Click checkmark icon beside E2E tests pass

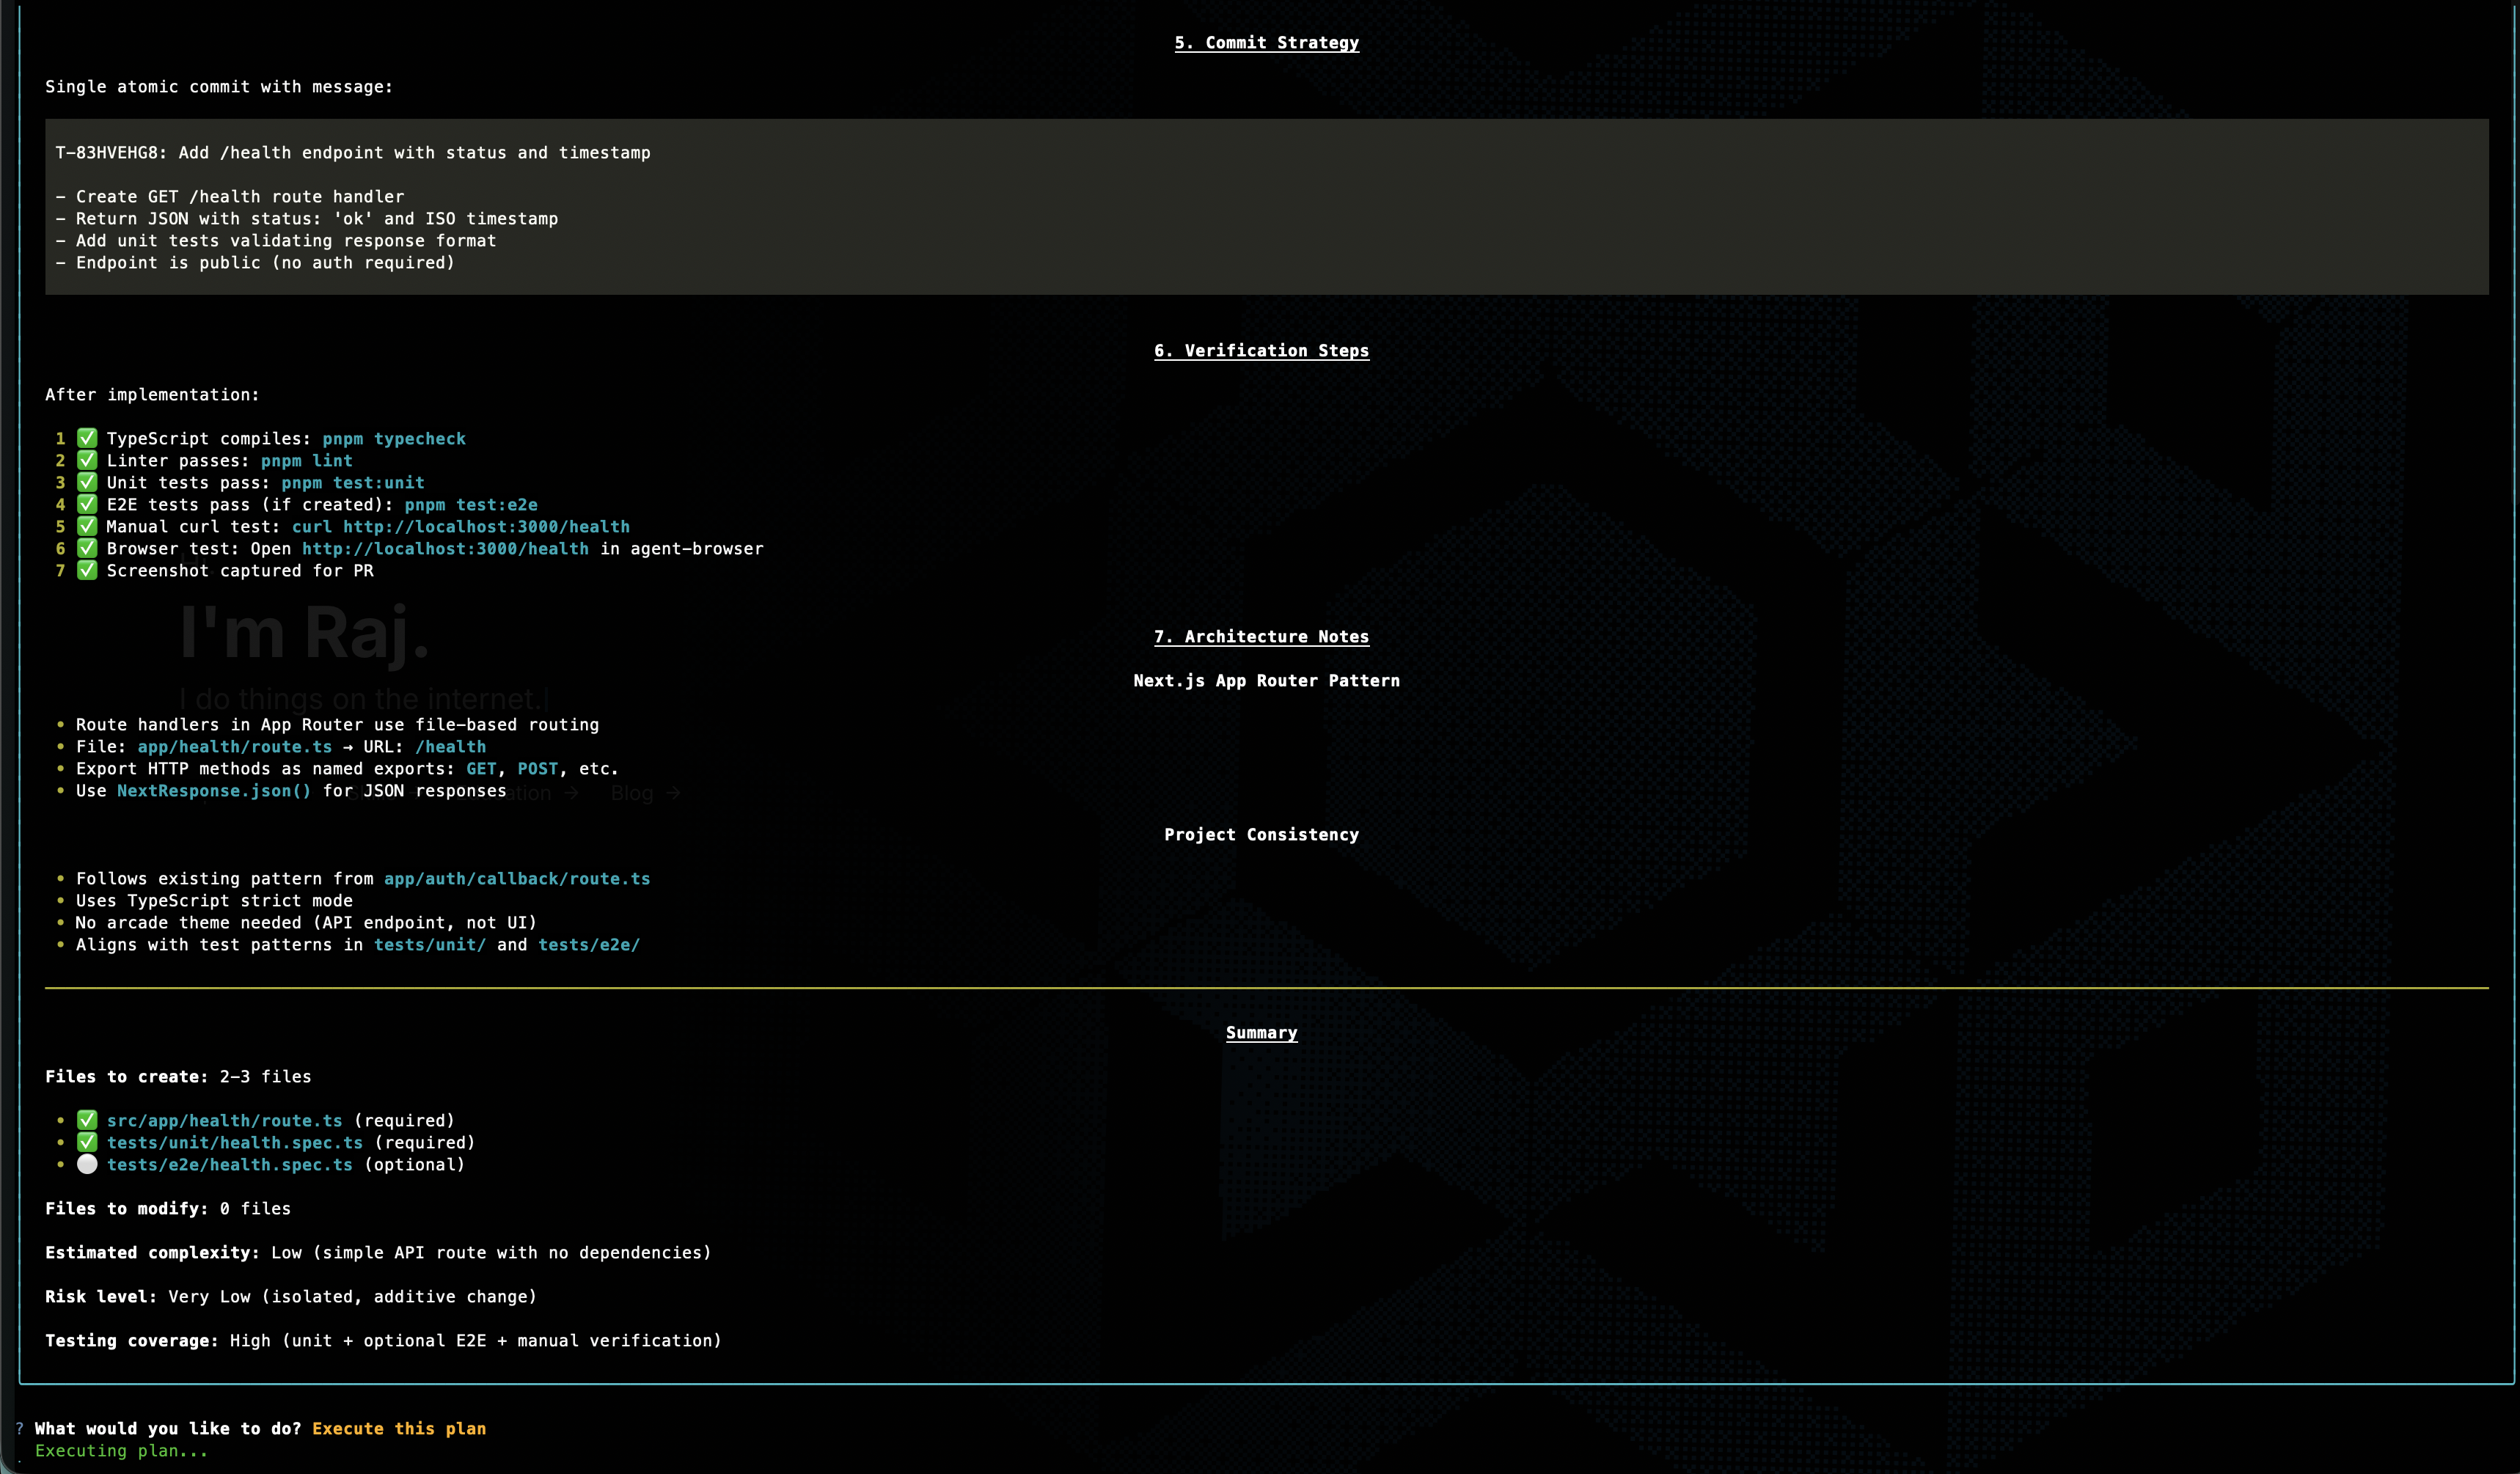click(x=87, y=504)
